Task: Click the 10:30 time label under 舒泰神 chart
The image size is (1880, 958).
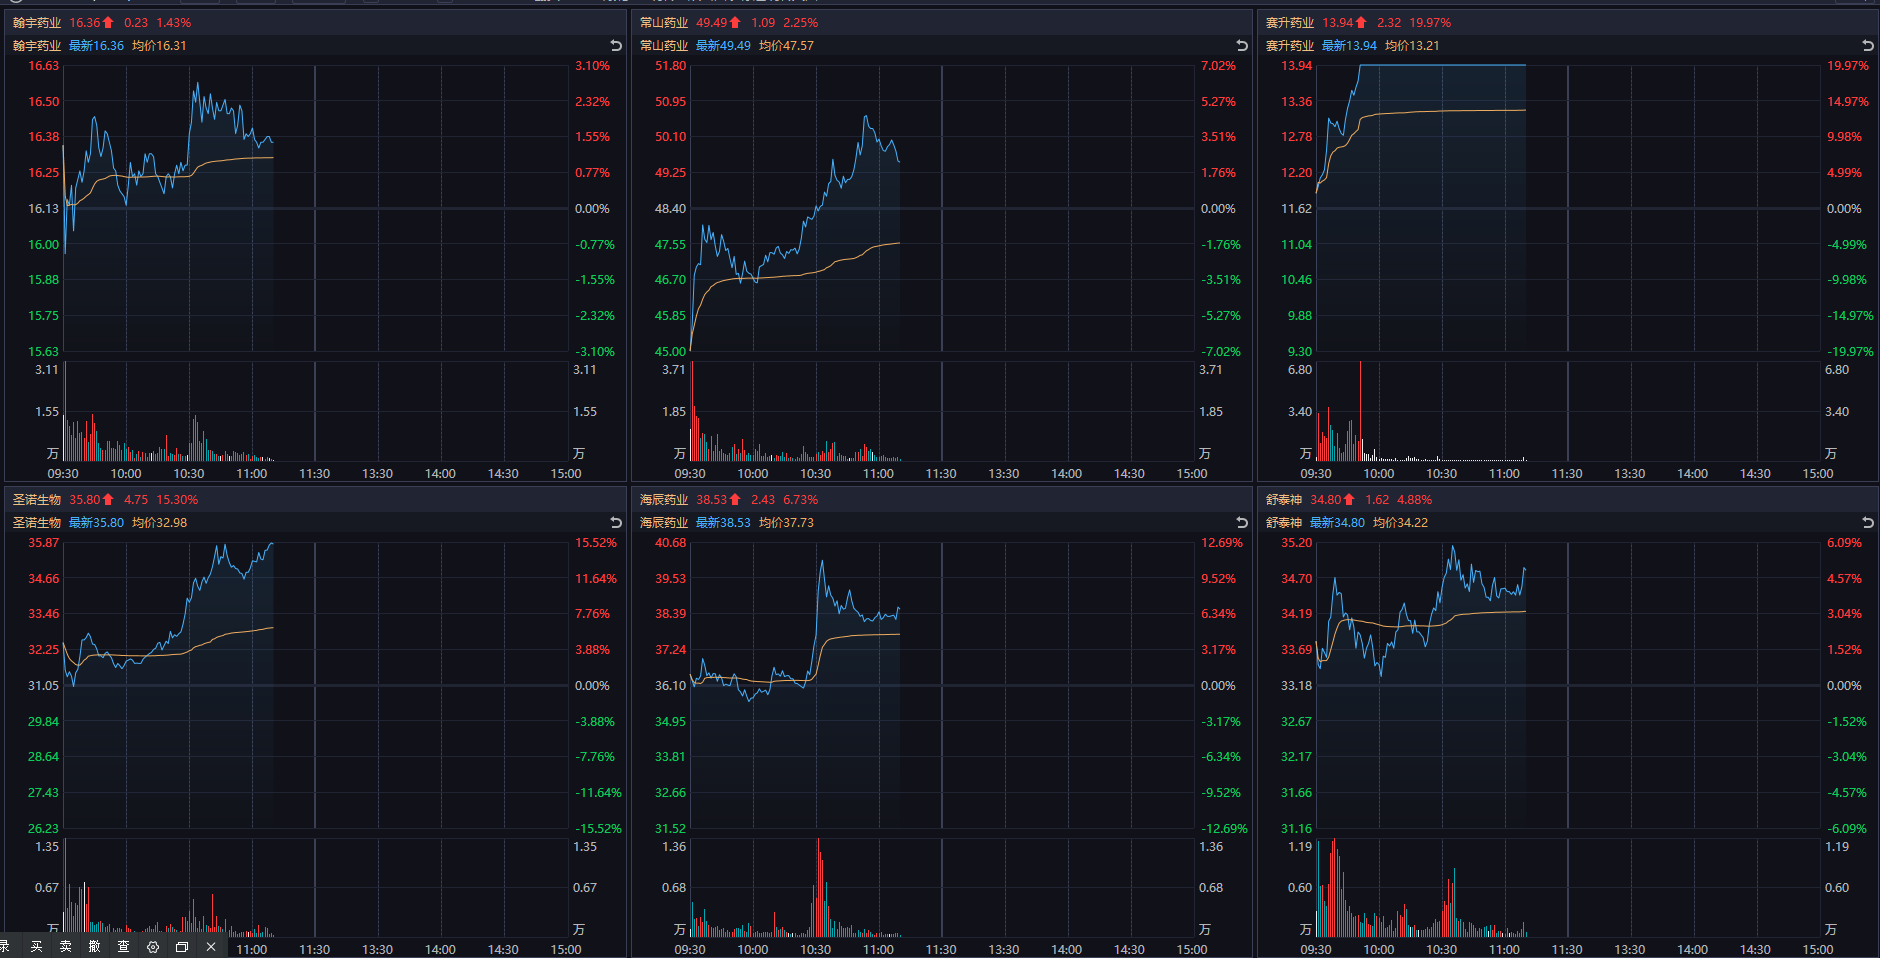Action: 1441,950
